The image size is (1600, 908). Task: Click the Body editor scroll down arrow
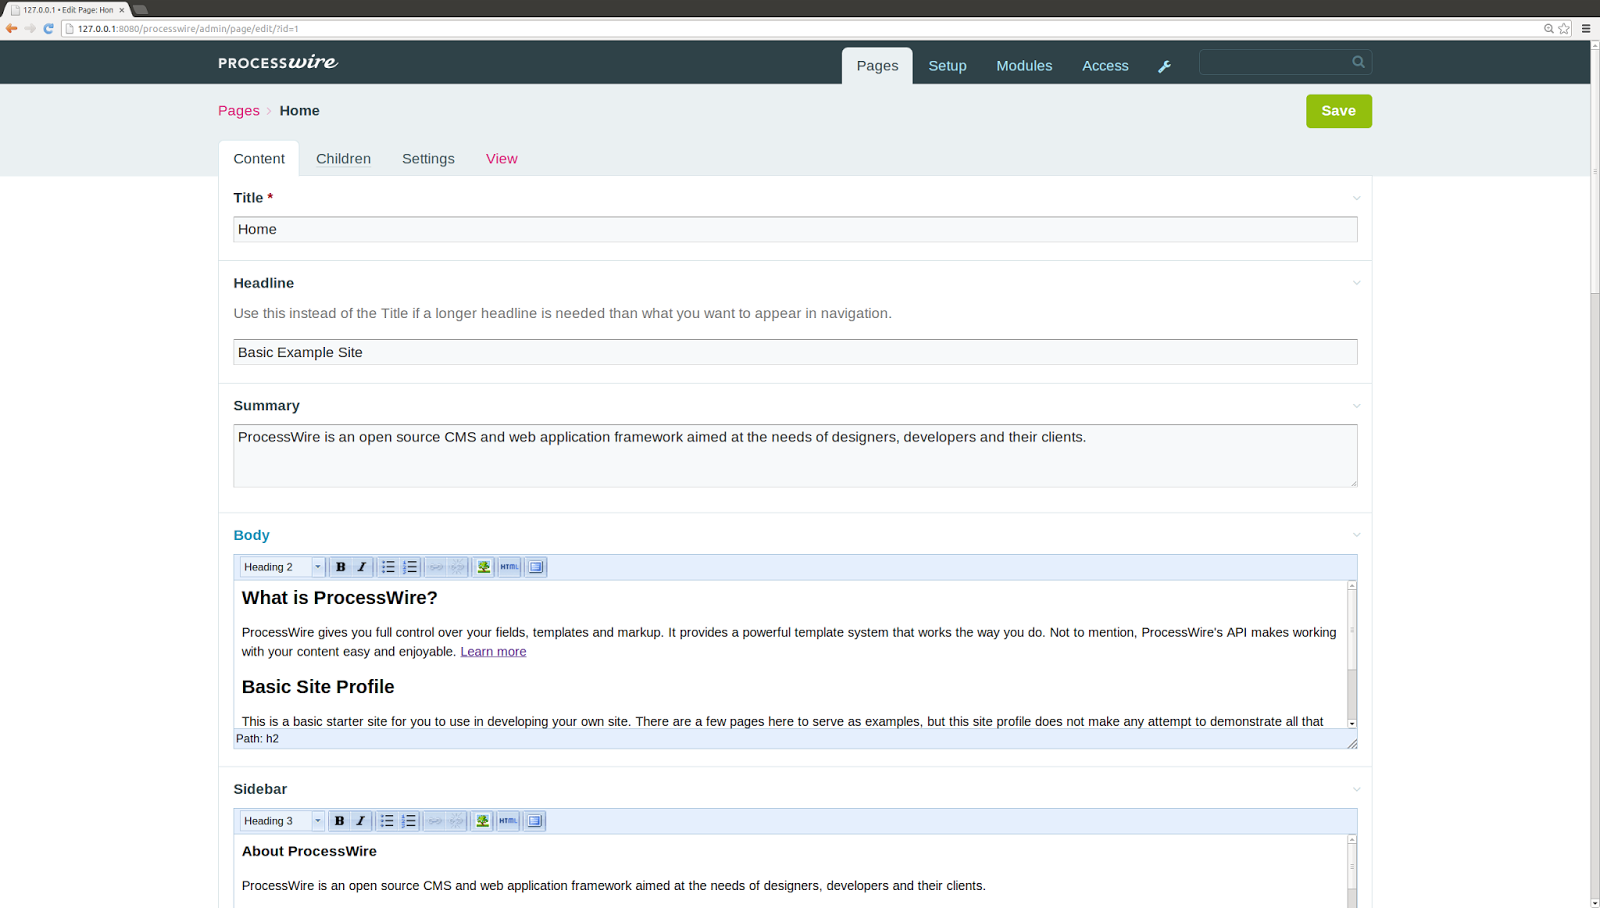click(1352, 723)
